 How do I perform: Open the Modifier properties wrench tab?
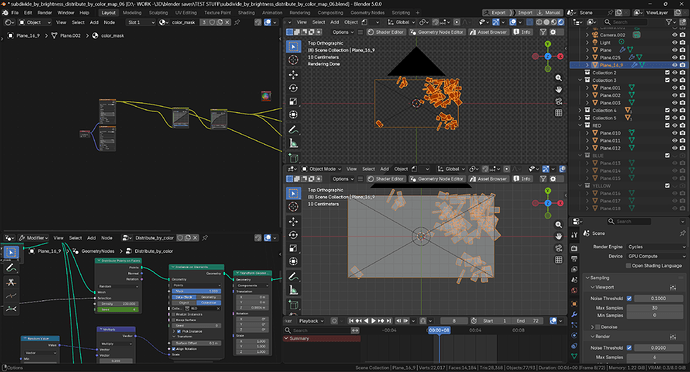574,314
